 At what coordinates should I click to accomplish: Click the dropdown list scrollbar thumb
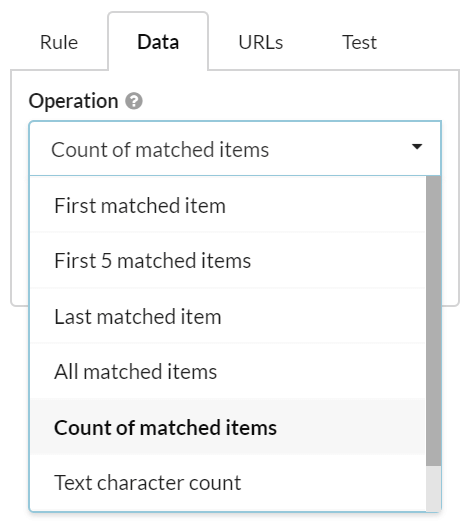click(x=434, y=321)
